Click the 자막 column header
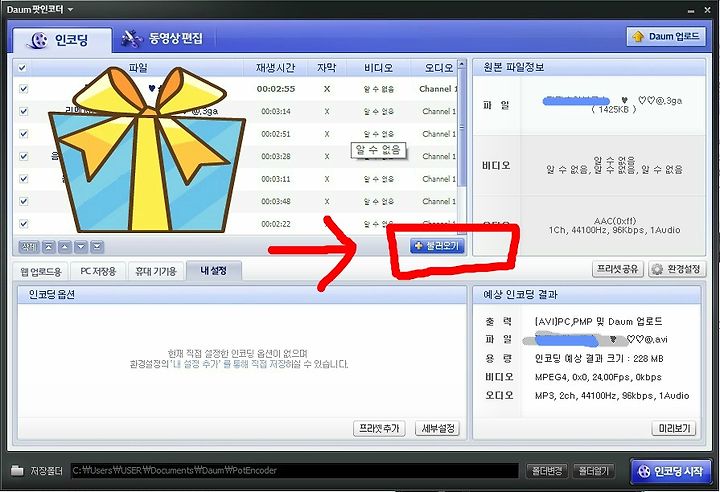Screen dimensions: 720x492 click(326, 68)
